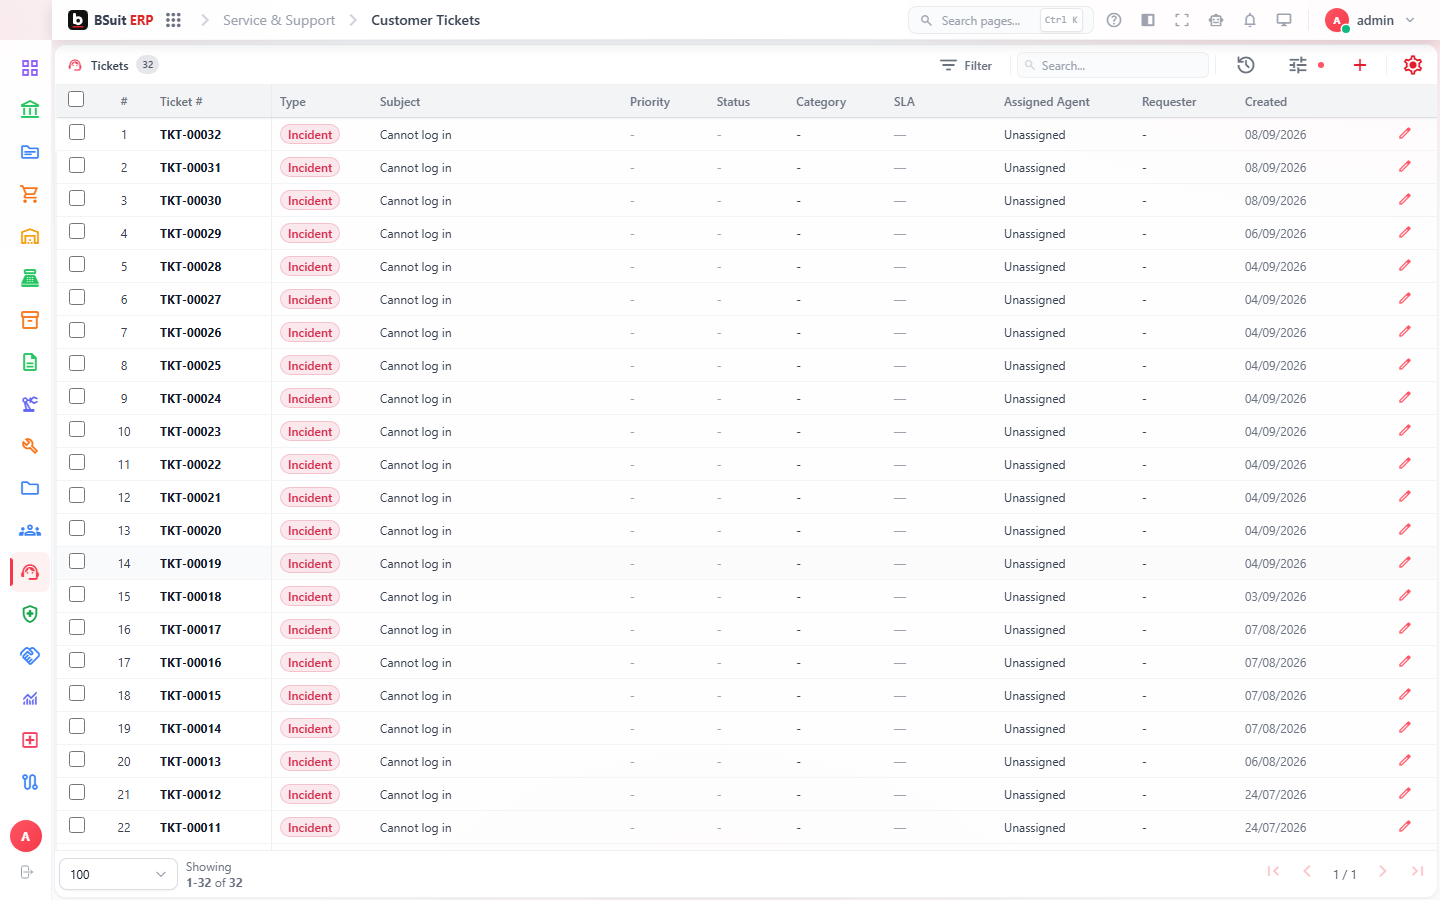Open the ticket history clock icon
This screenshot has height=900, width=1440.
(x=1246, y=65)
